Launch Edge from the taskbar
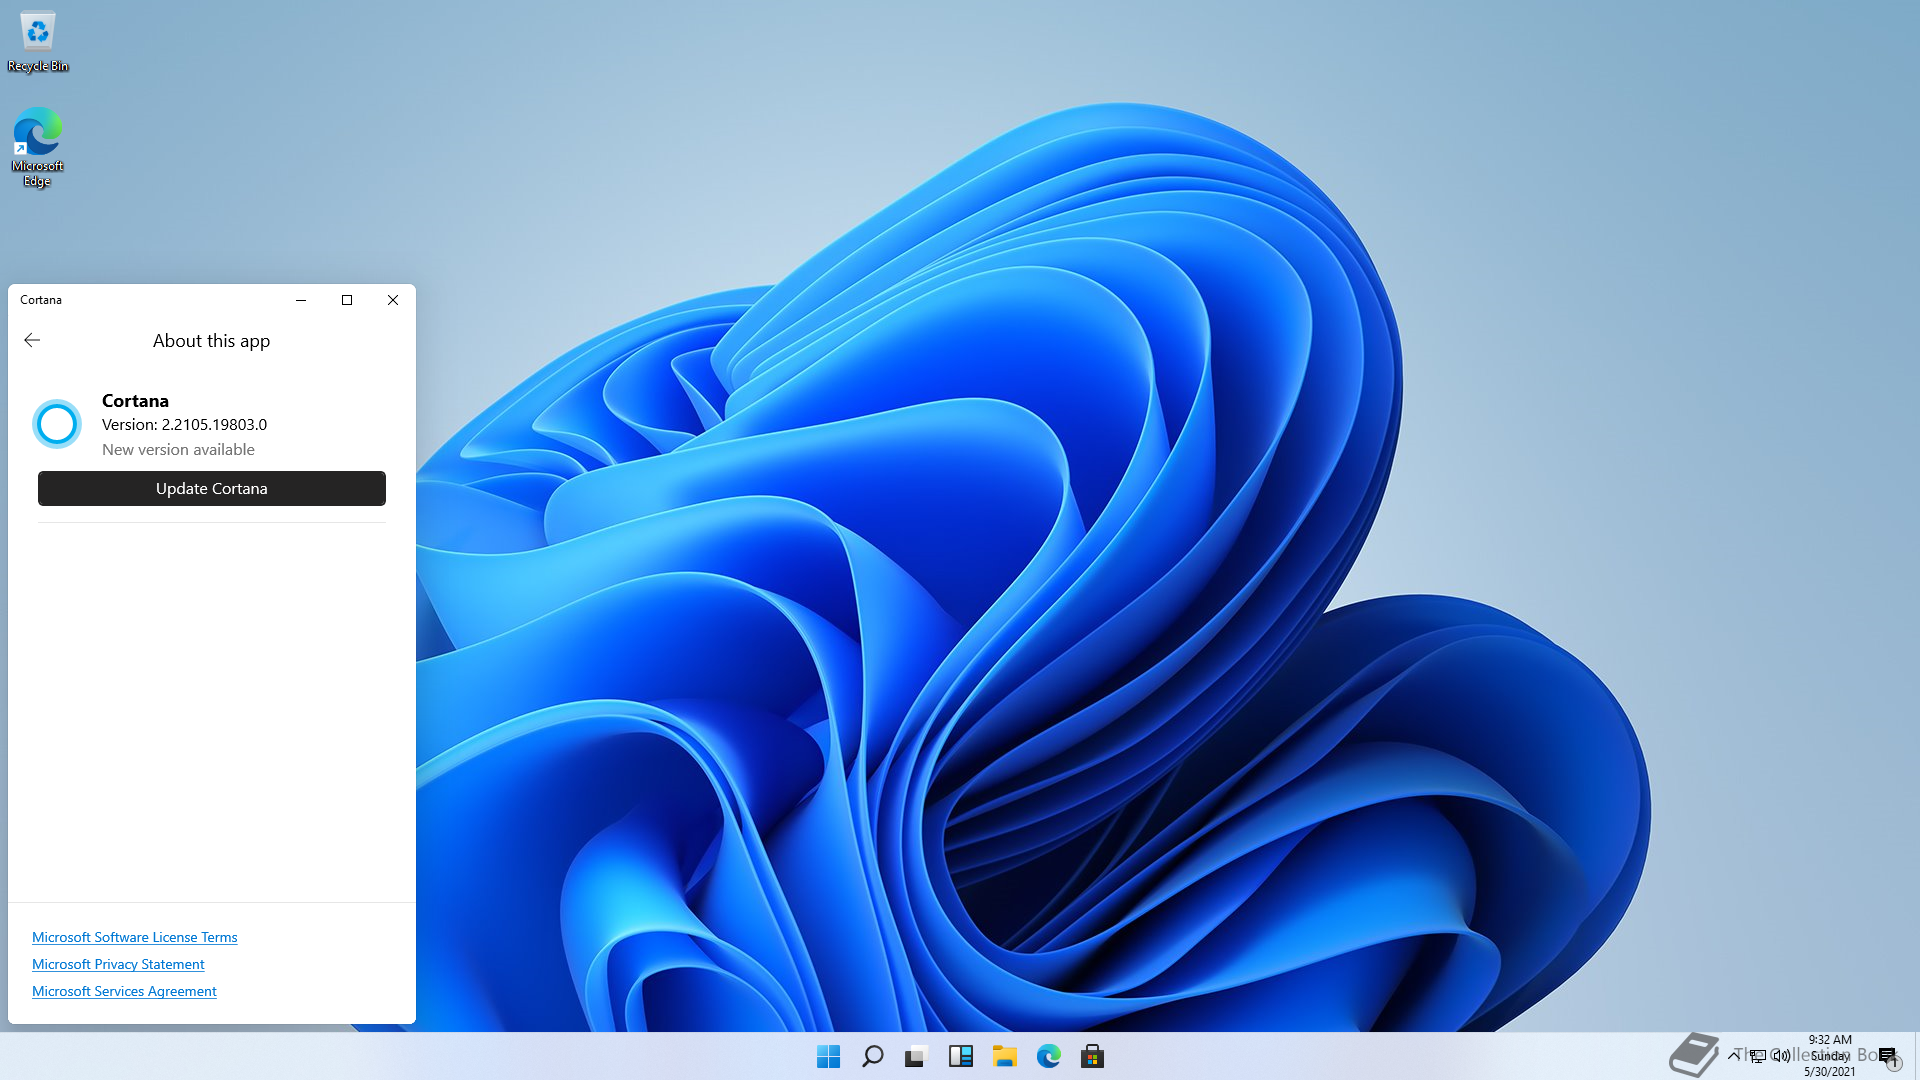The width and height of the screenshot is (1920, 1080). (1048, 1056)
